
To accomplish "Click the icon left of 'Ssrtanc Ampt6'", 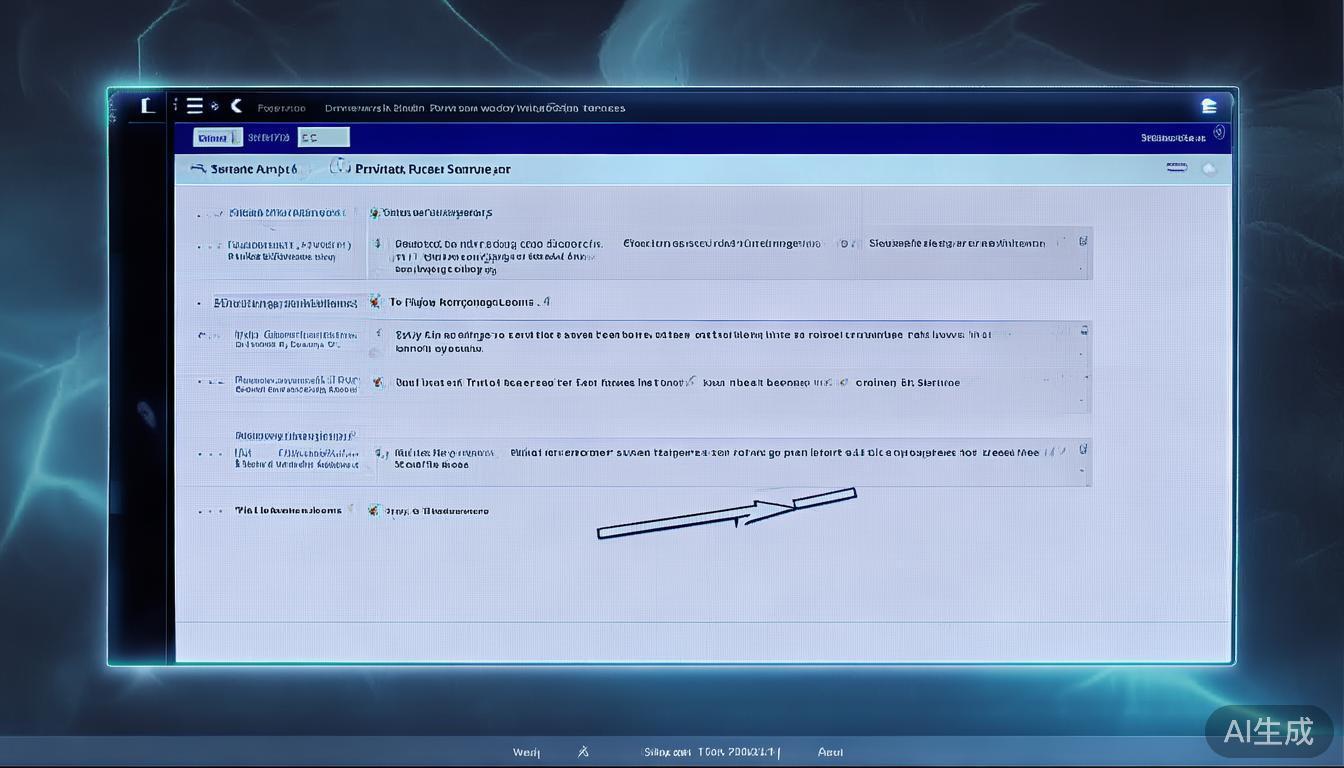I will (198, 169).
